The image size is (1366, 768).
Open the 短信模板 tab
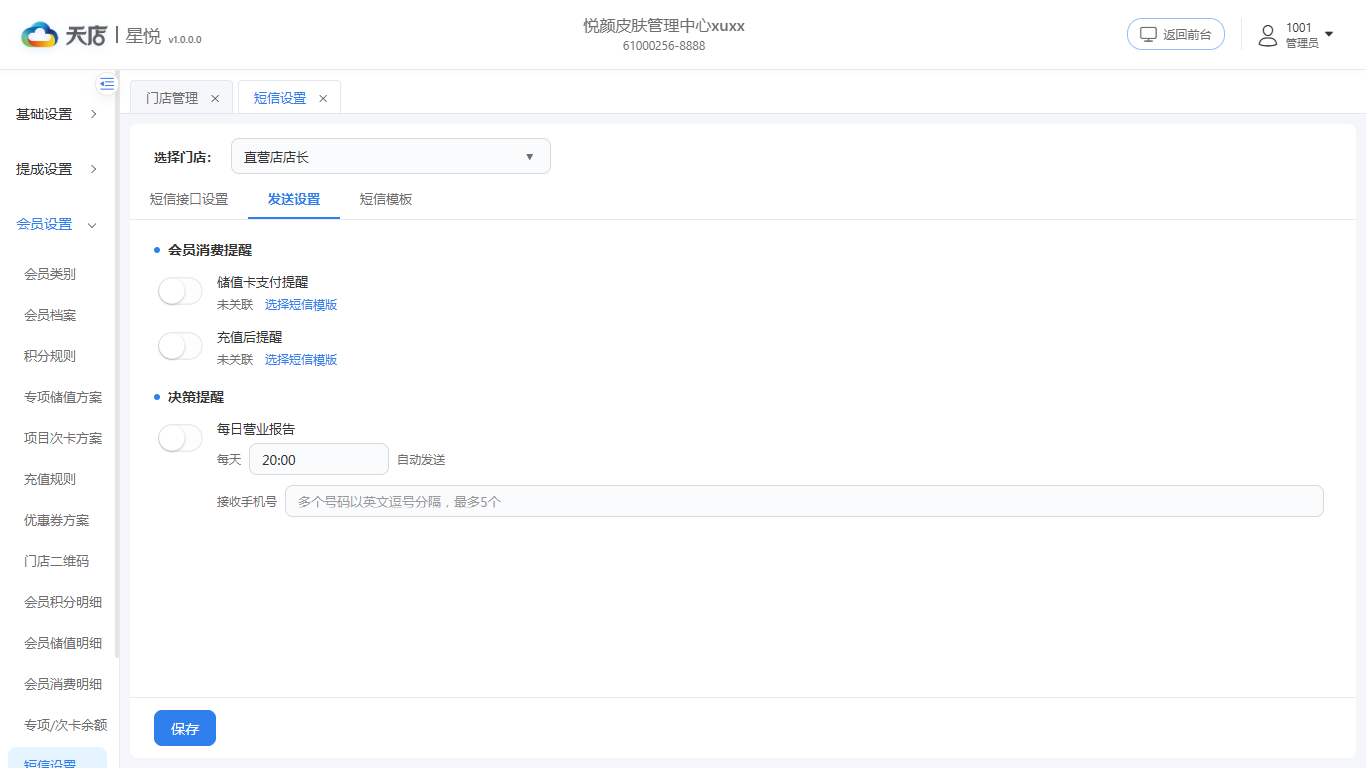pyautogui.click(x=386, y=199)
